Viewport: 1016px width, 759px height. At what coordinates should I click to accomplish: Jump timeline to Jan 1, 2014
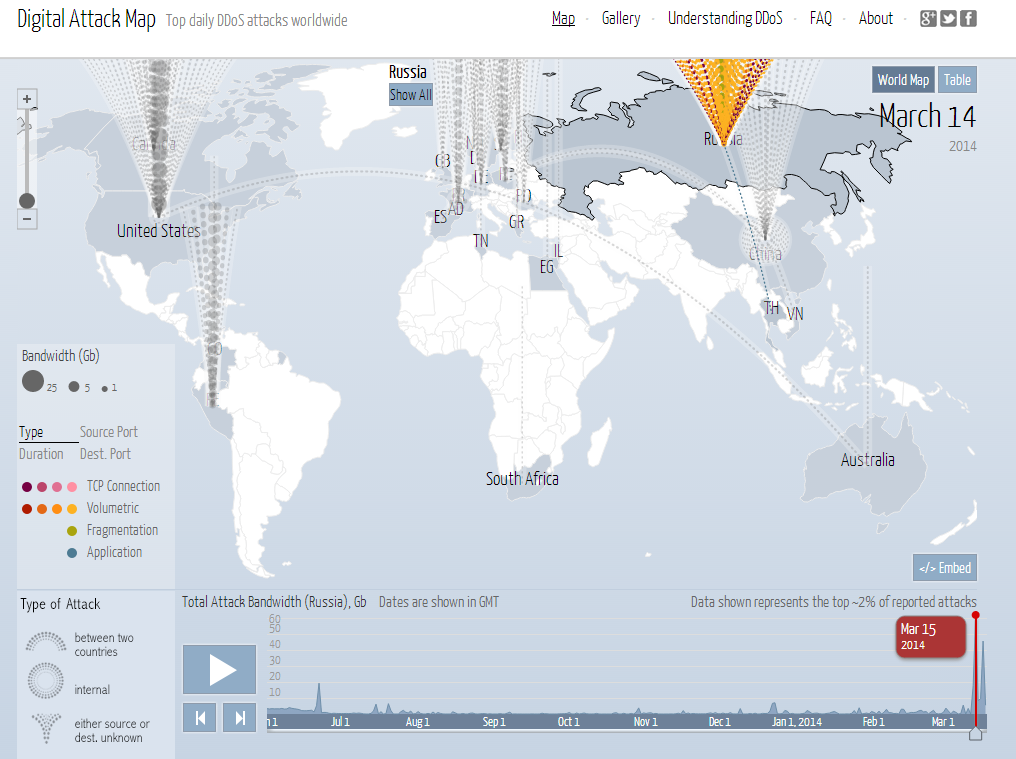click(796, 721)
